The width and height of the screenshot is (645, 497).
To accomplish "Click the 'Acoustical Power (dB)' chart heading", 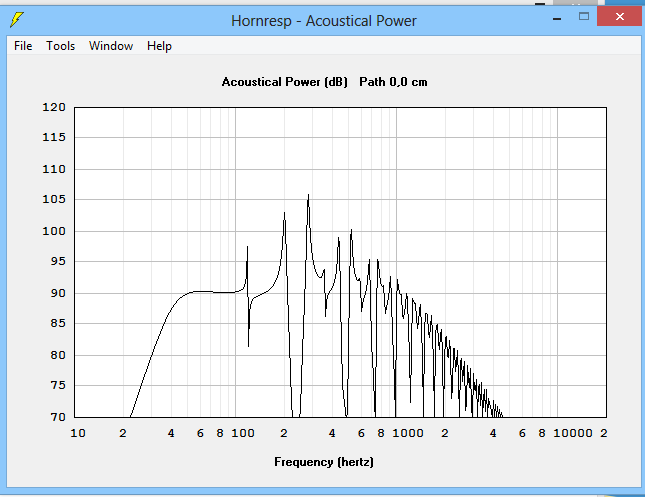I will coord(285,82).
